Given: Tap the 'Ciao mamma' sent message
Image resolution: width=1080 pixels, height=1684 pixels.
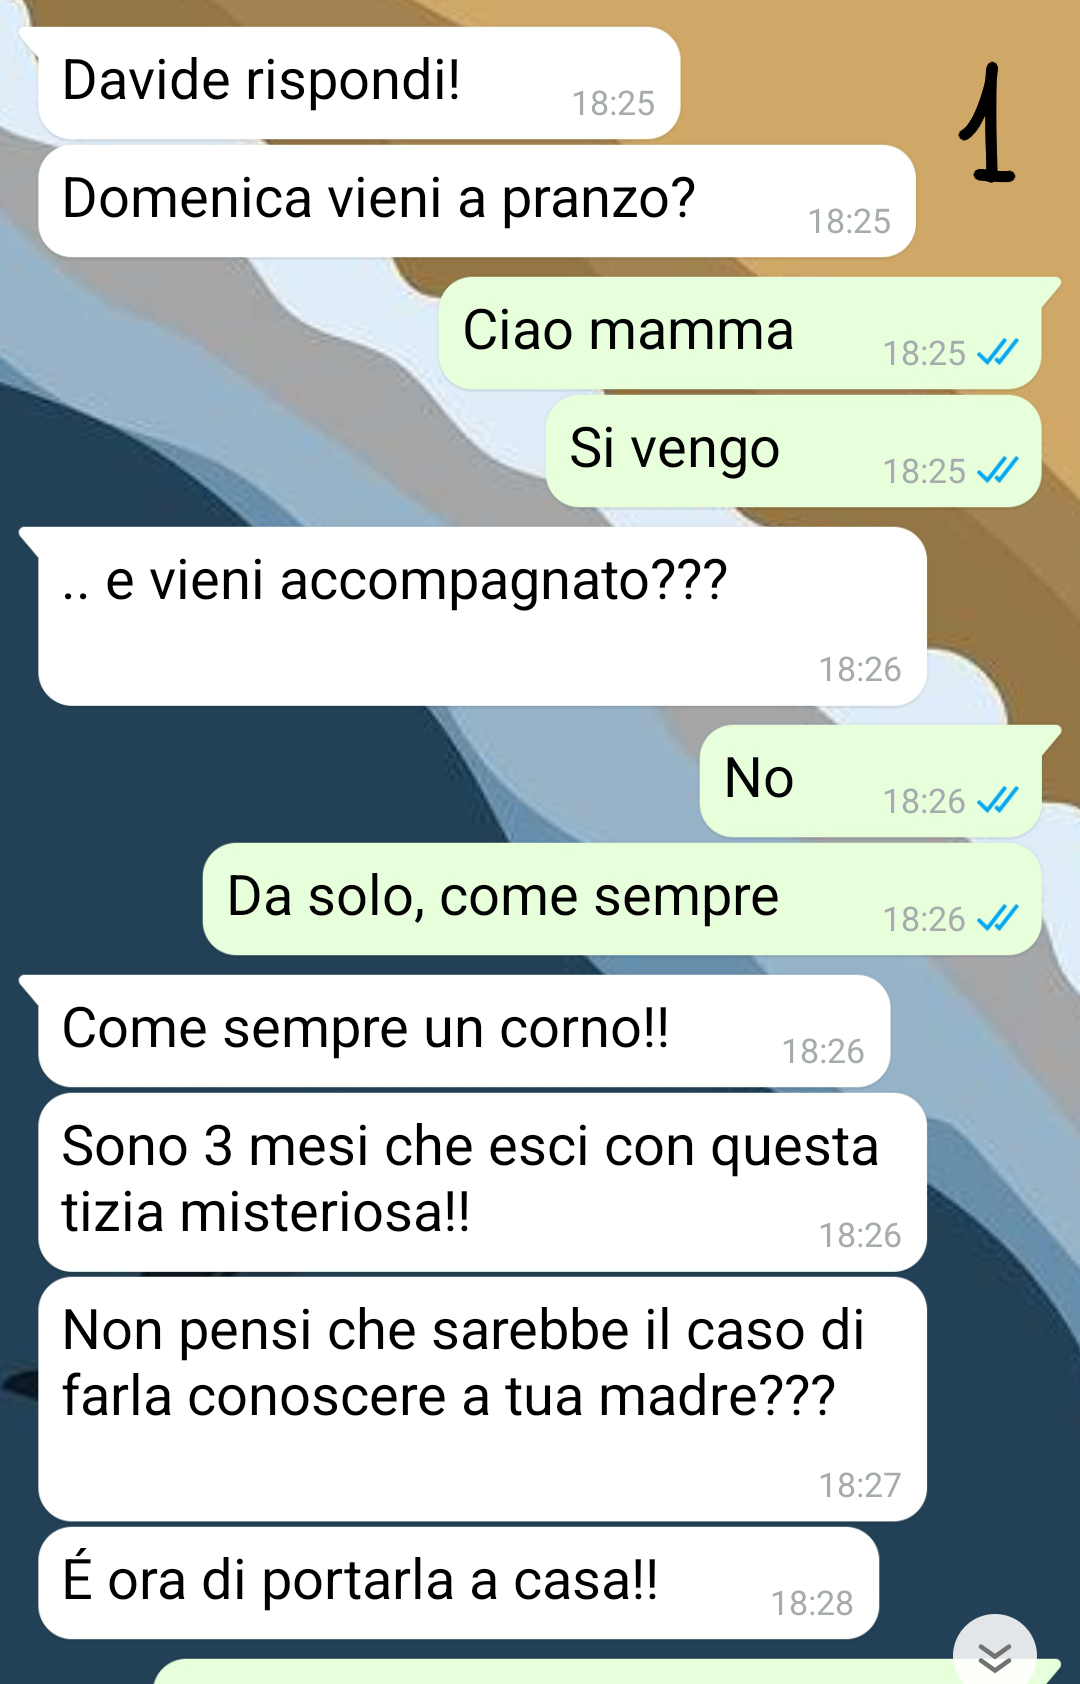Looking at the screenshot, I should [x=740, y=333].
